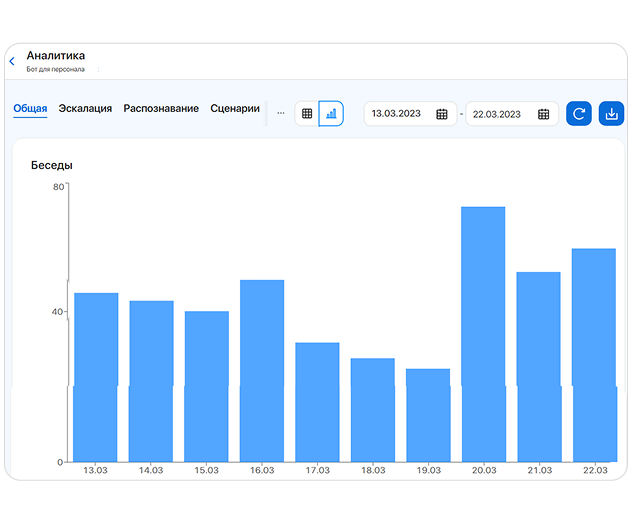The height and width of the screenshot is (524, 632).
Task: Select the tallest bar for 20.03
Action: point(483,334)
